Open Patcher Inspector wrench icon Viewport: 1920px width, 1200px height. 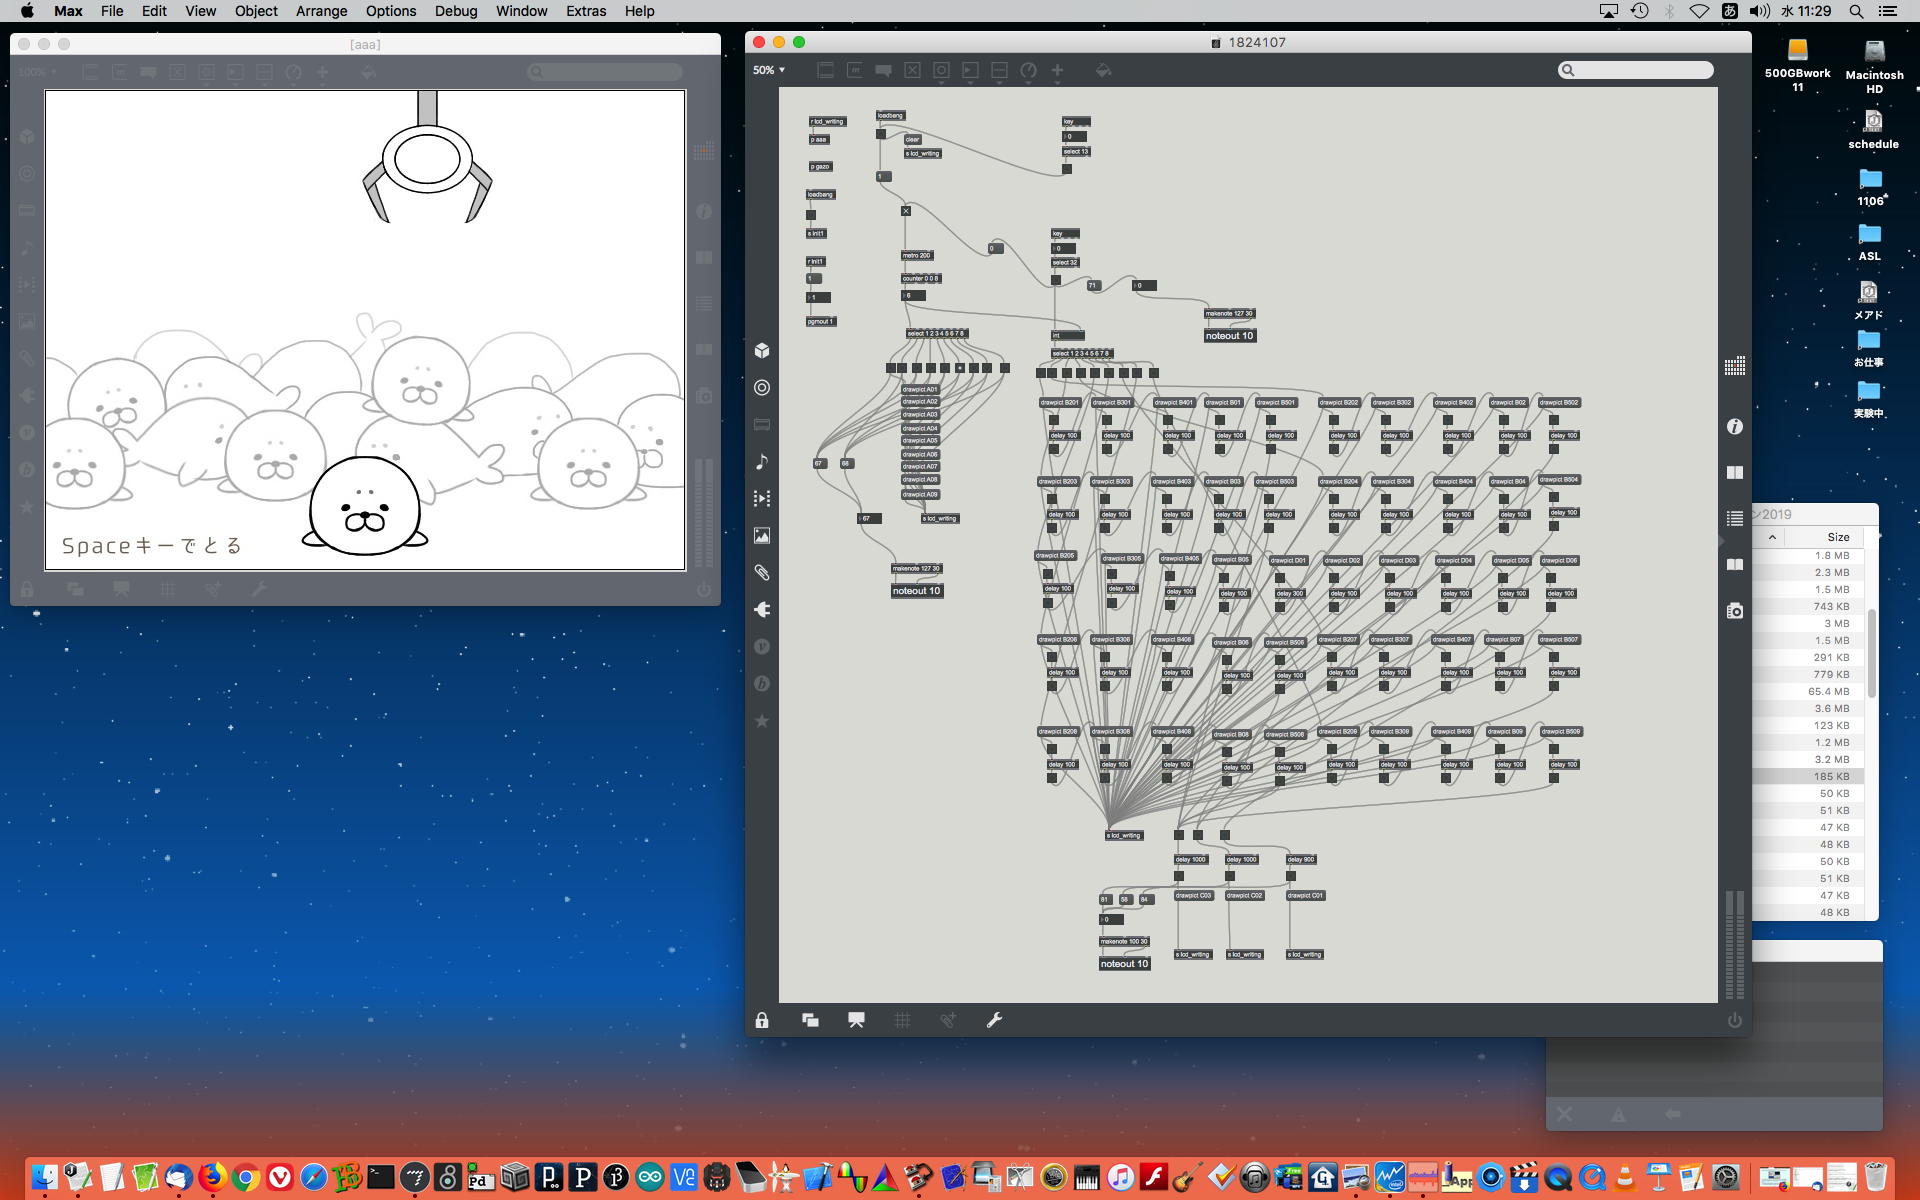coord(994,1020)
